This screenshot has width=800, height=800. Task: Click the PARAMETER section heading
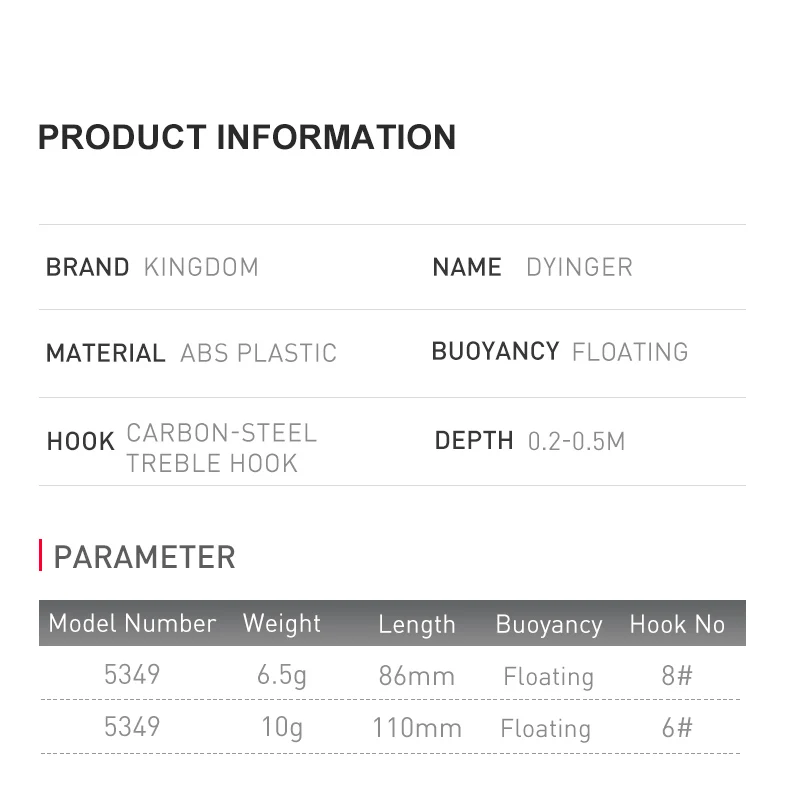click(x=144, y=557)
